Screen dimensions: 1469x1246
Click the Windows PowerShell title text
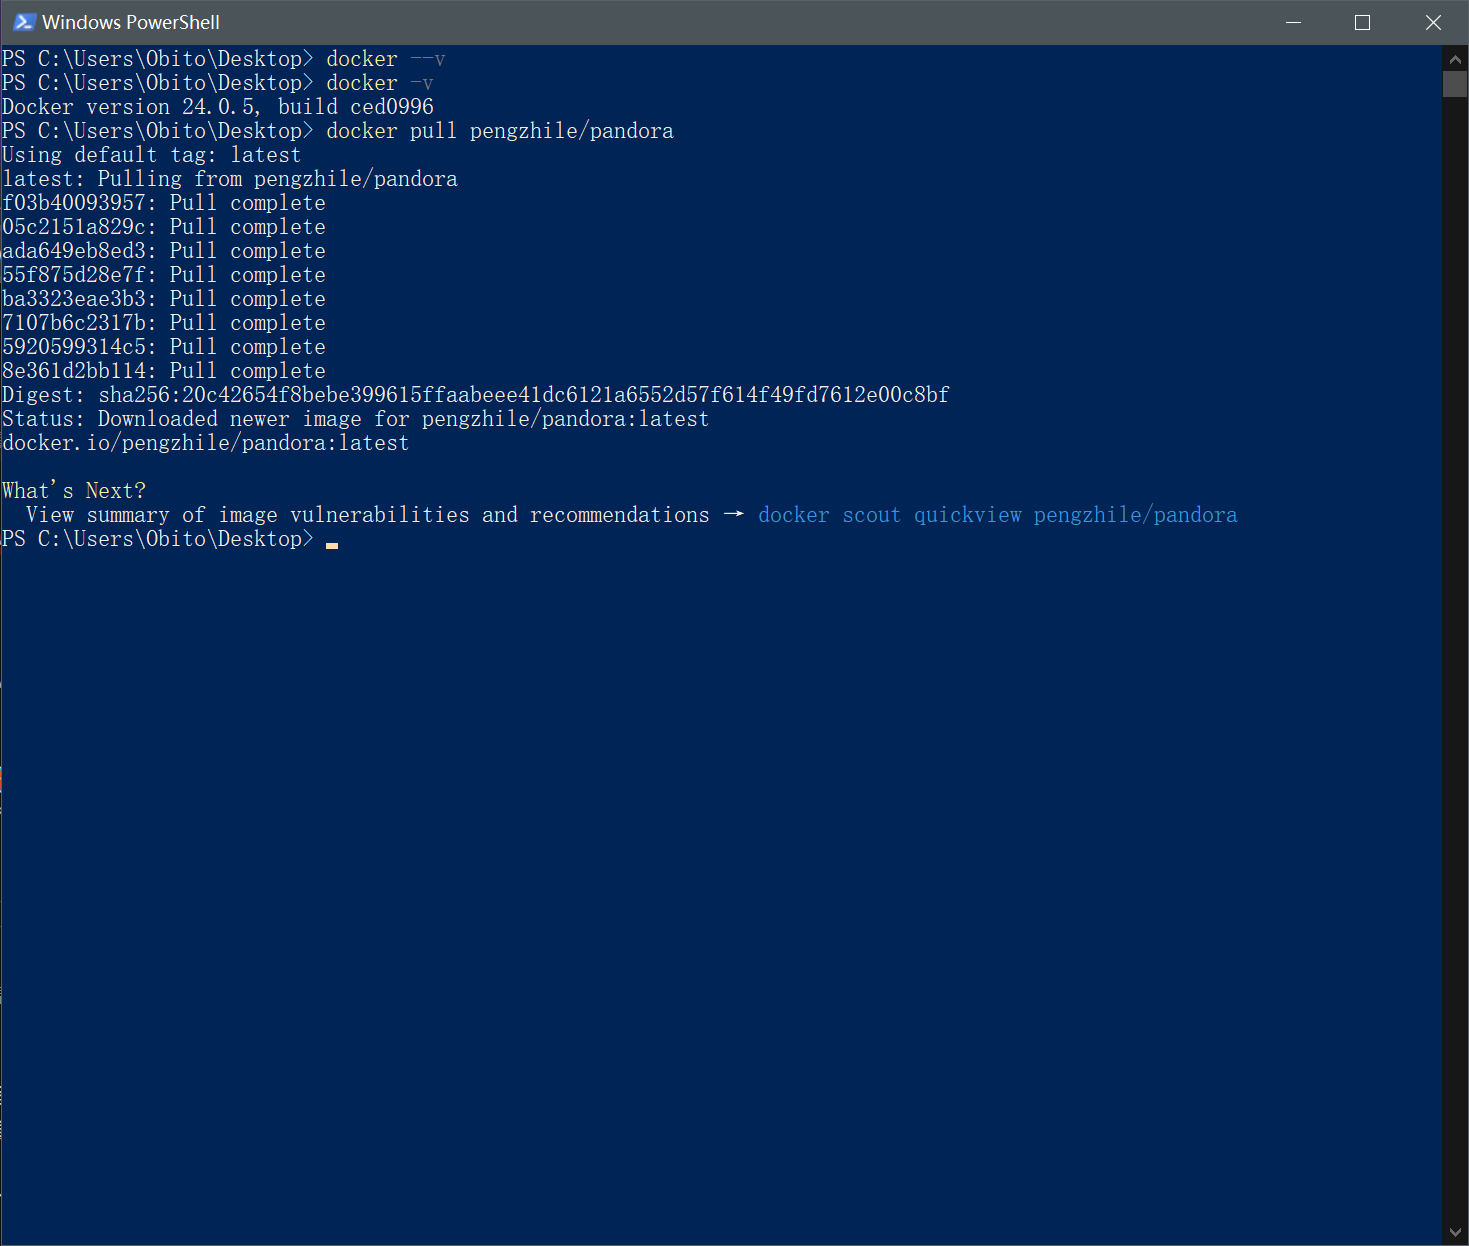(131, 22)
